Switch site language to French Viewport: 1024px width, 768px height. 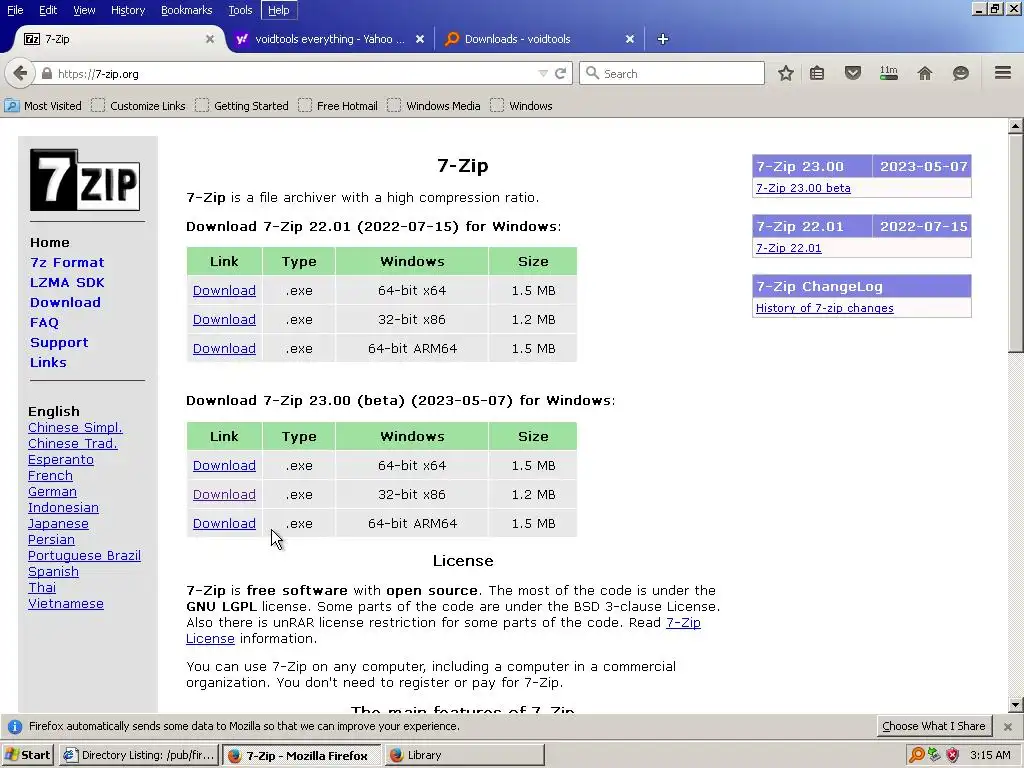[50, 475]
